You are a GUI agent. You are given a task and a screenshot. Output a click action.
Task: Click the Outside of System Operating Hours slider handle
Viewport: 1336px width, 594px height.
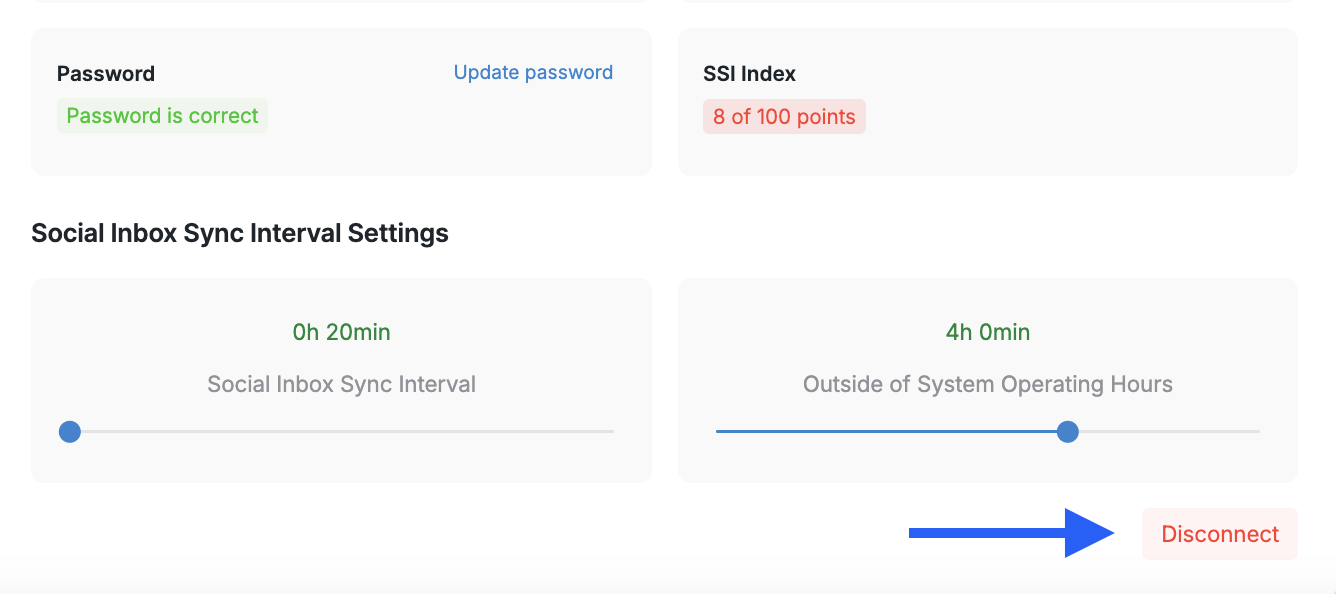(x=1068, y=432)
